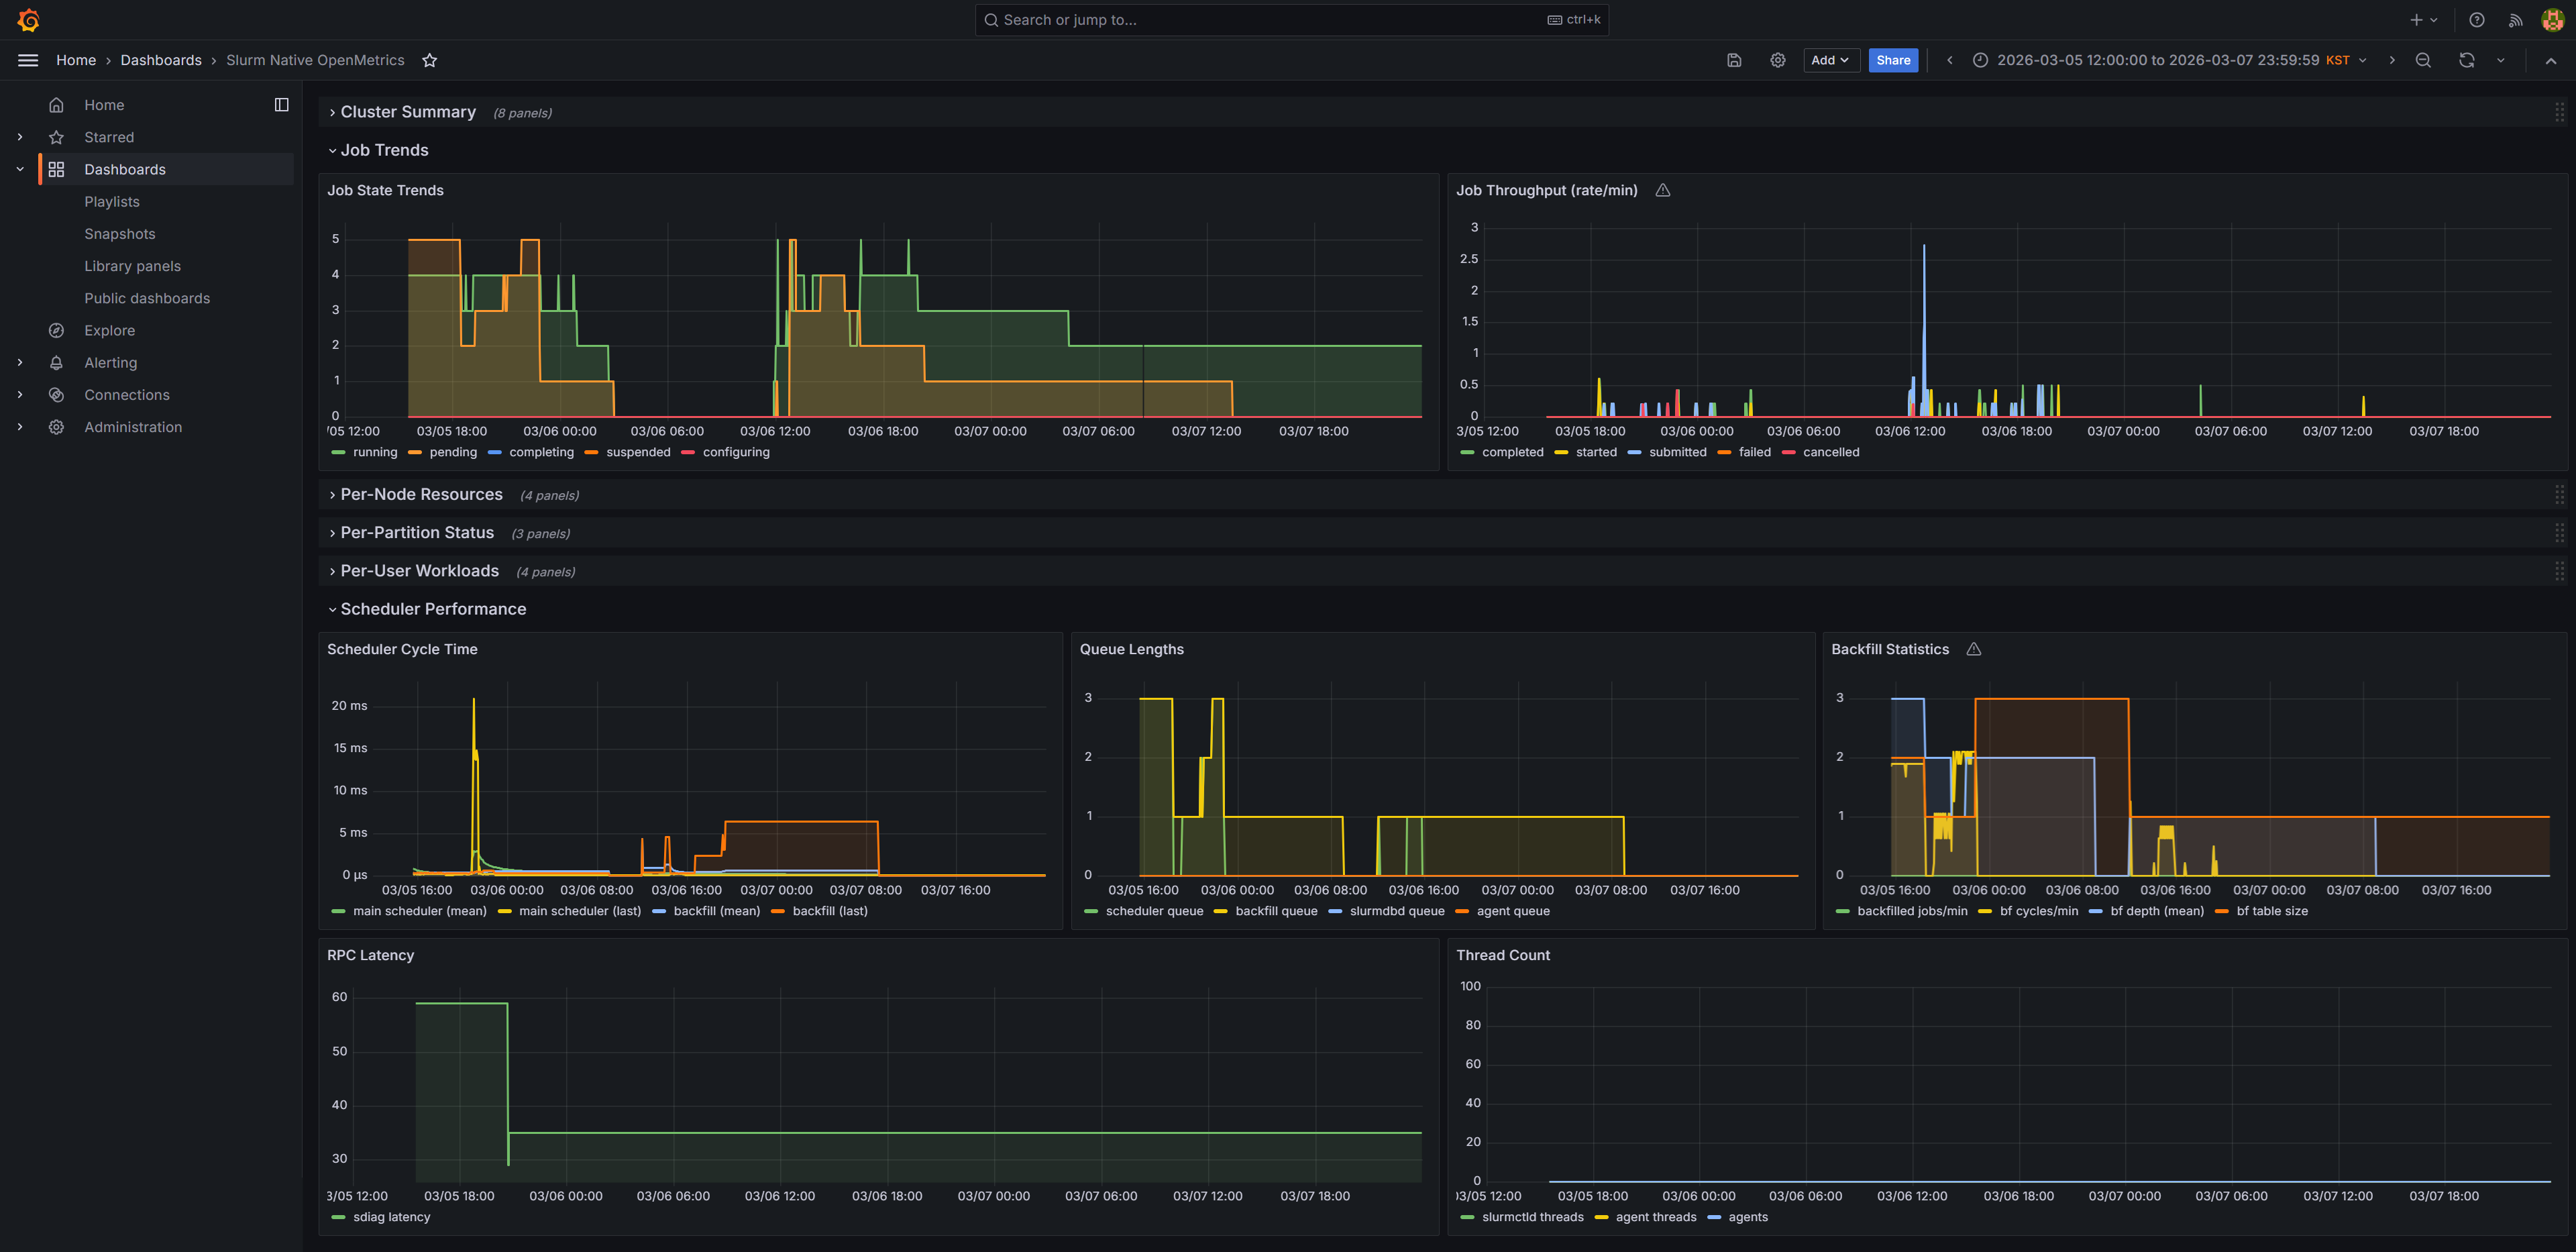This screenshot has width=2576, height=1252.
Task: Open Snapshots in the sidebar
Action: [x=120, y=234]
